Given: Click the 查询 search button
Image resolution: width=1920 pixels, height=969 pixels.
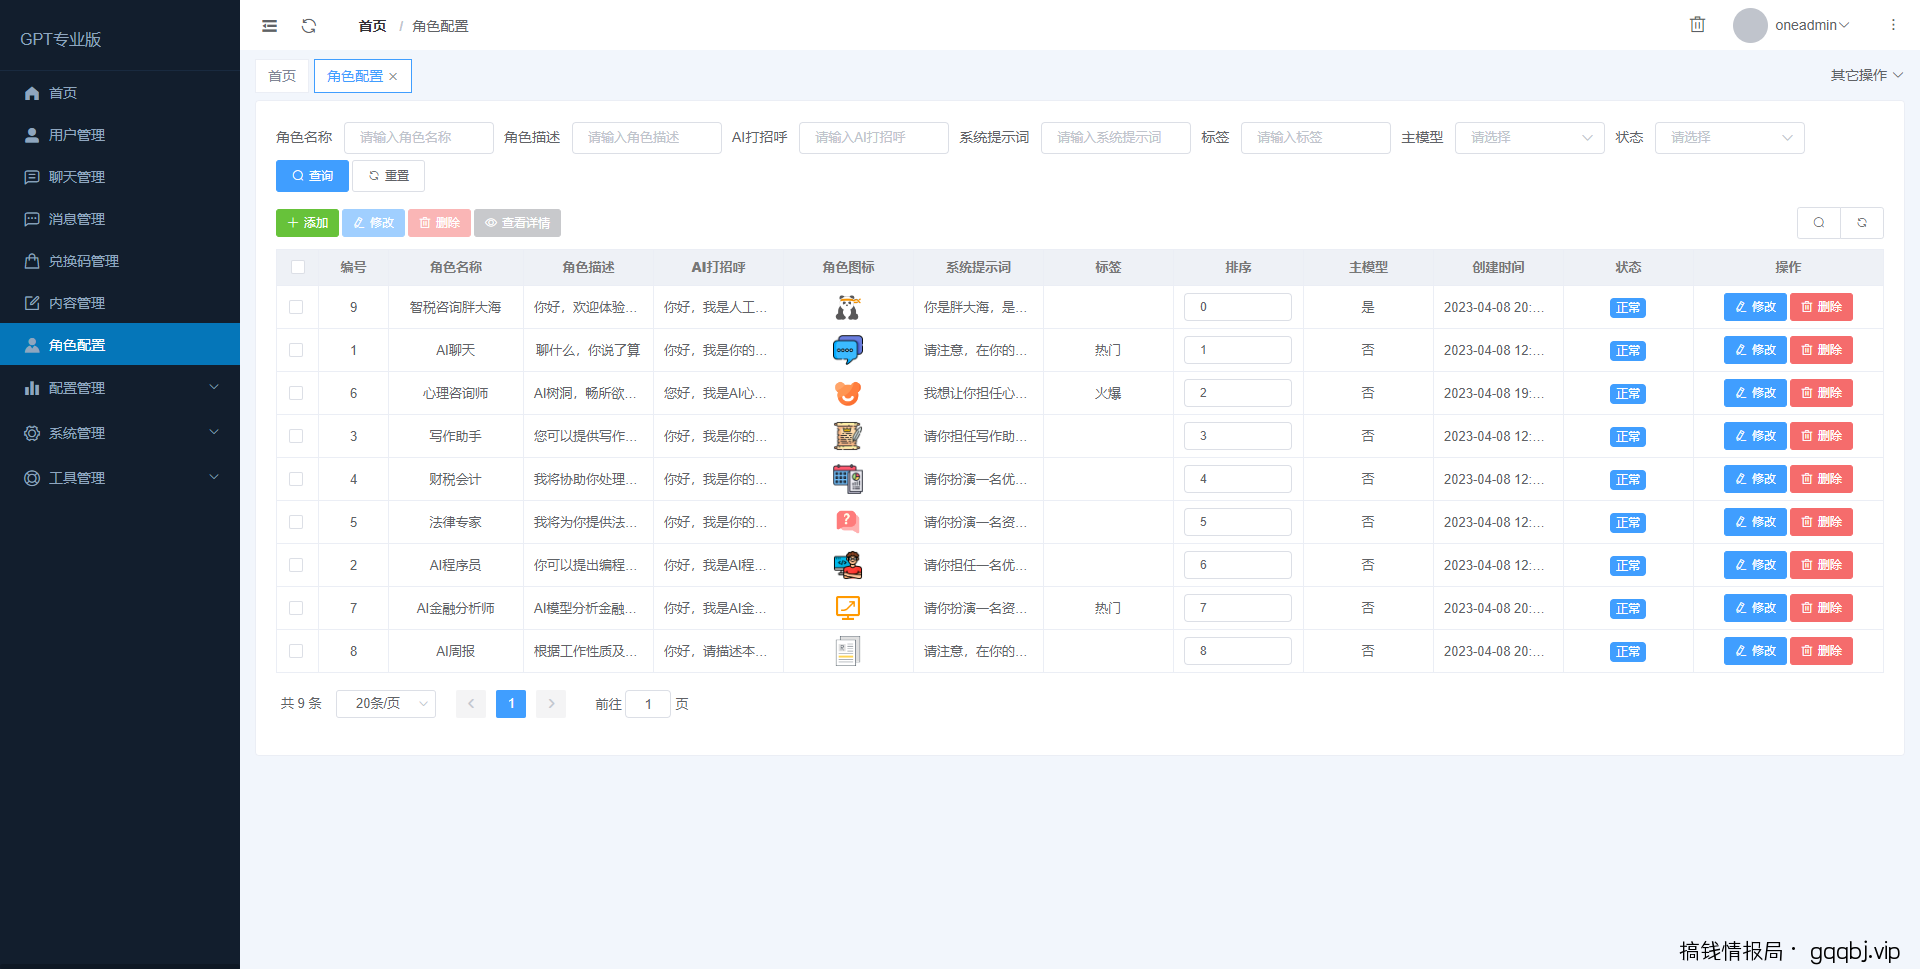Looking at the screenshot, I should (312, 176).
